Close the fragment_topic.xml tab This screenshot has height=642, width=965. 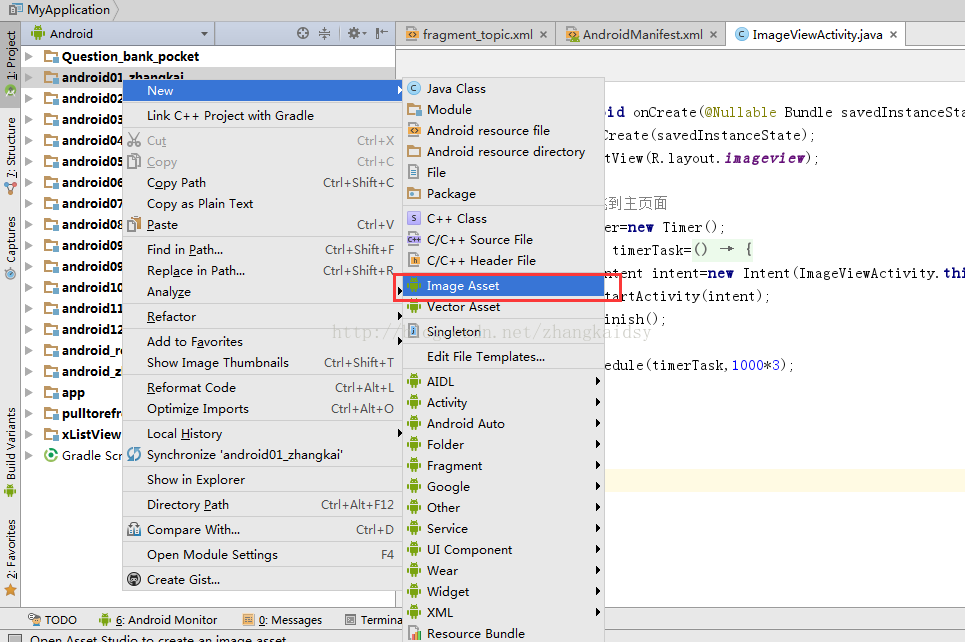tap(543, 34)
